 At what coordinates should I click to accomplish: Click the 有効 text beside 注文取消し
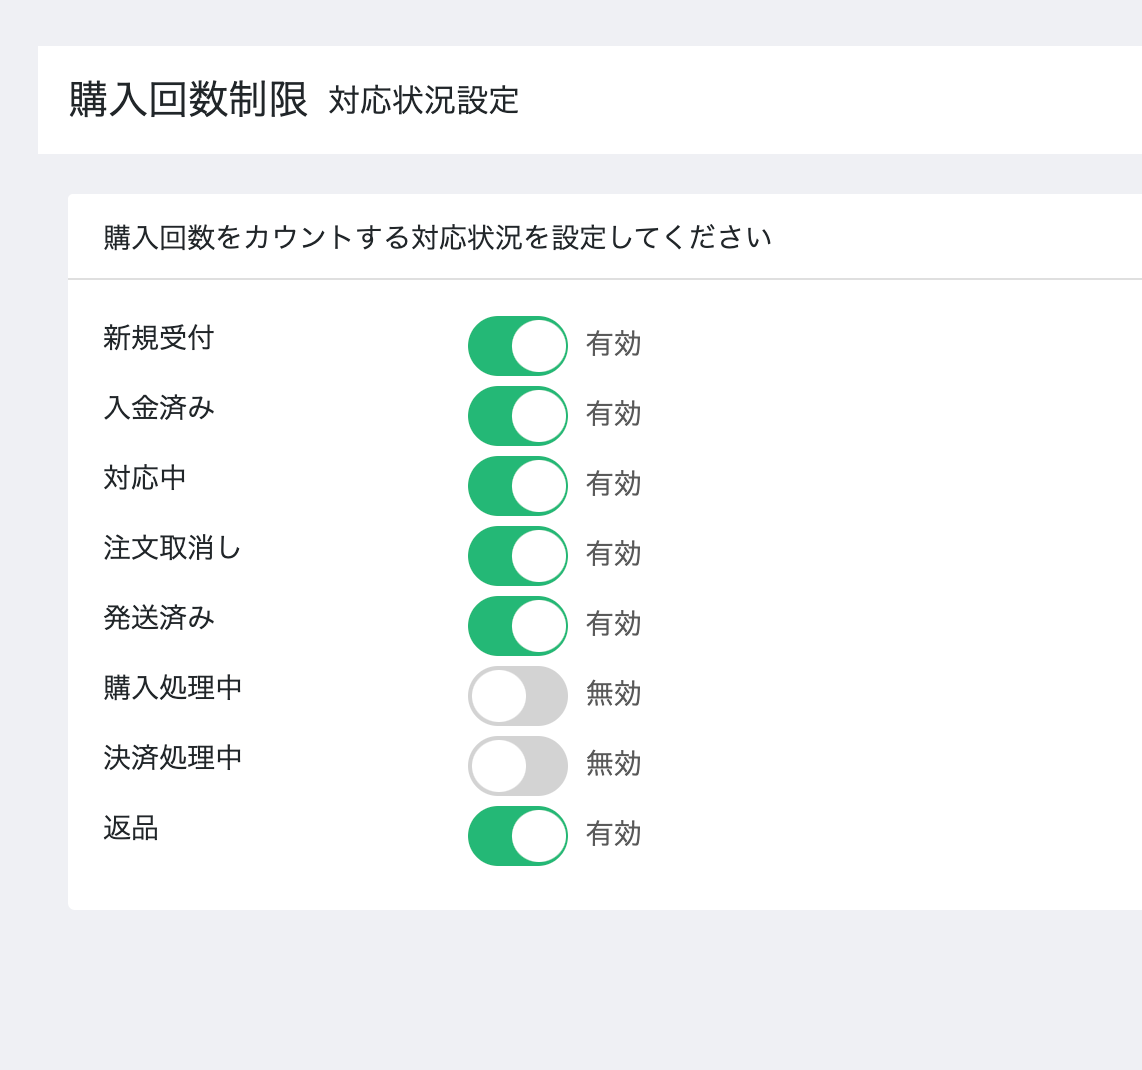(x=613, y=554)
